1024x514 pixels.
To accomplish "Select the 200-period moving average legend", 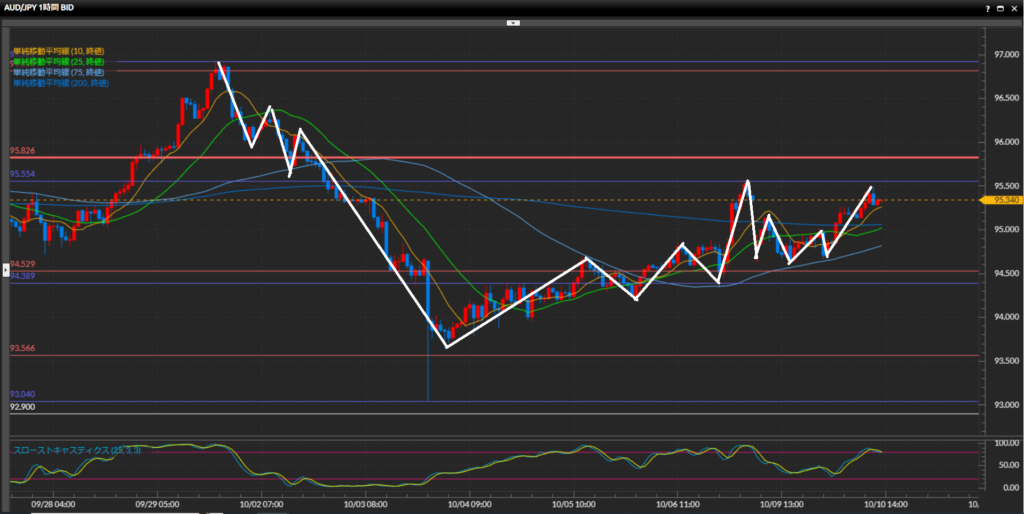I will [60, 83].
